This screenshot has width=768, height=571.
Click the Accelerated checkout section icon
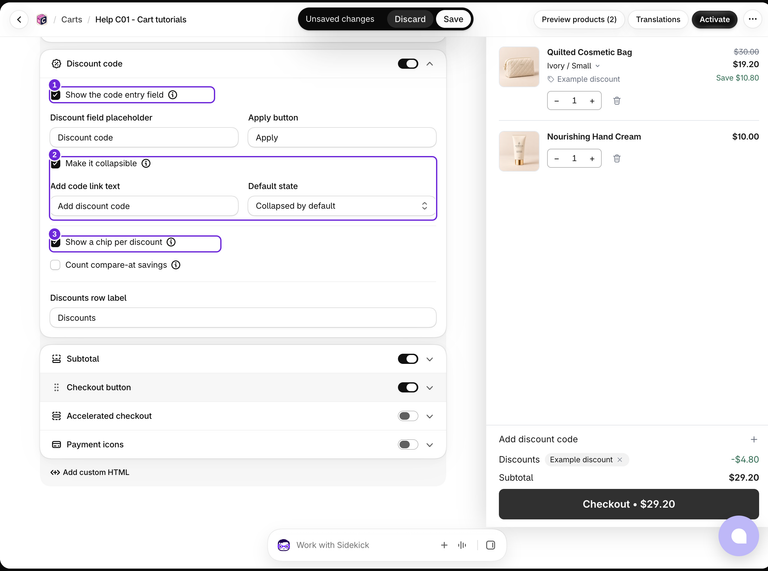56,416
